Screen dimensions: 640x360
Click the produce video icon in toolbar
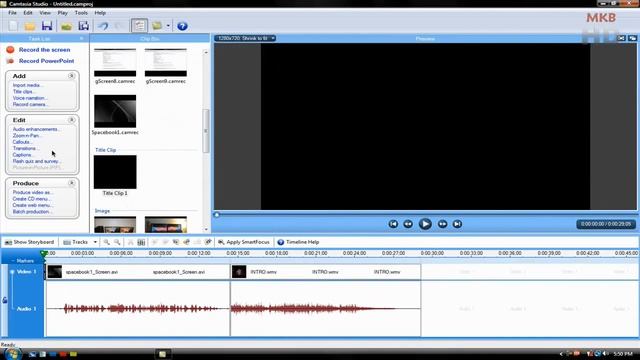tap(84, 26)
